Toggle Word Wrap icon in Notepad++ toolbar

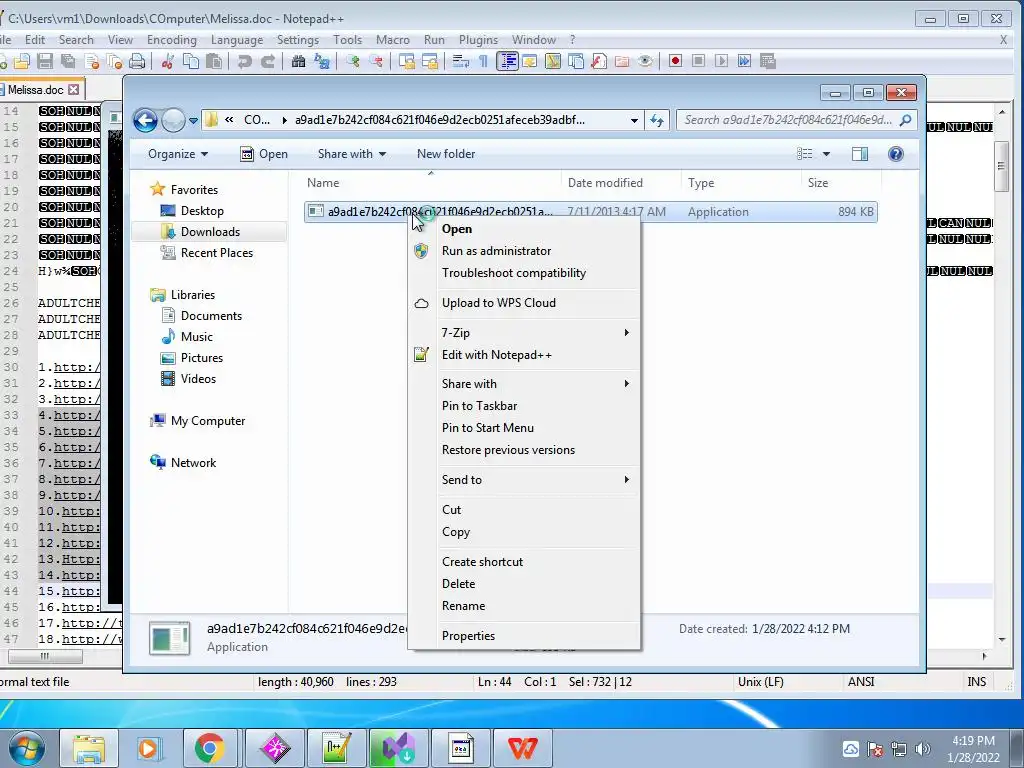click(x=461, y=61)
